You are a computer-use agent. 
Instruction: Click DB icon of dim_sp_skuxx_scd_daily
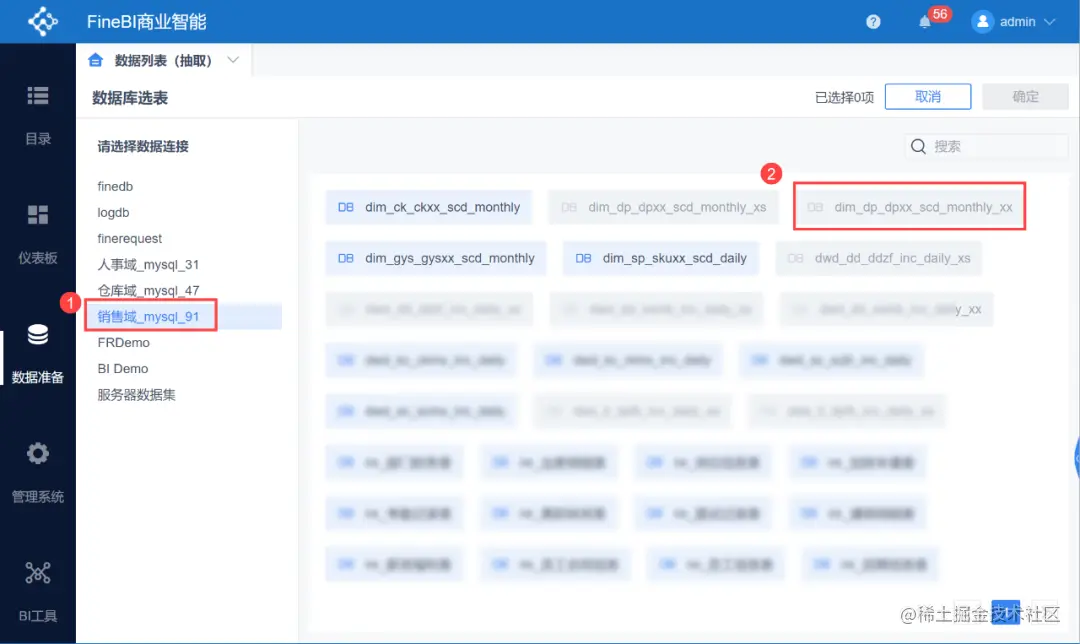click(x=583, y=258)
